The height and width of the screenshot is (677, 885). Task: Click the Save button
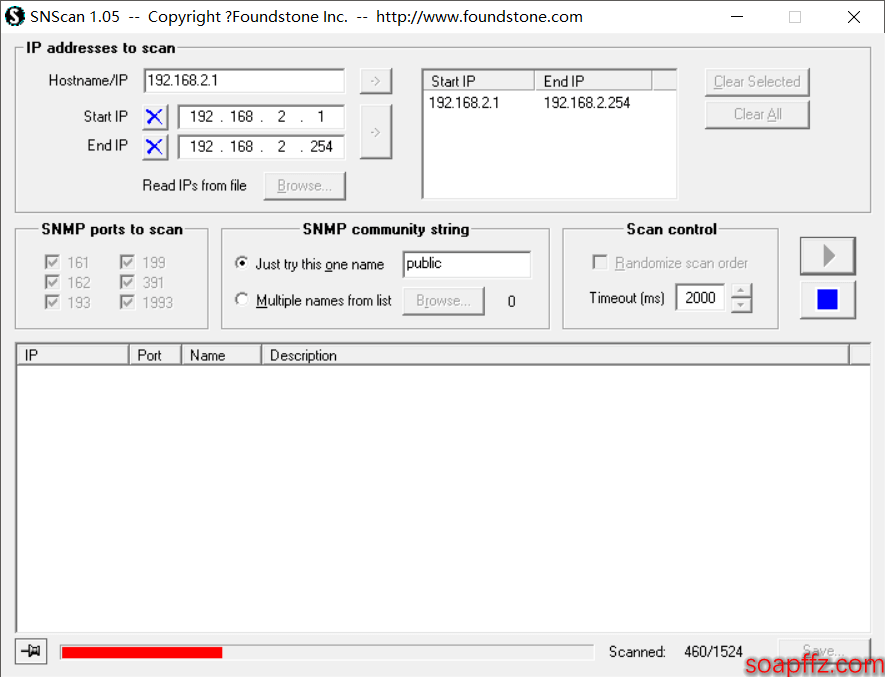(x=823, y=651)
